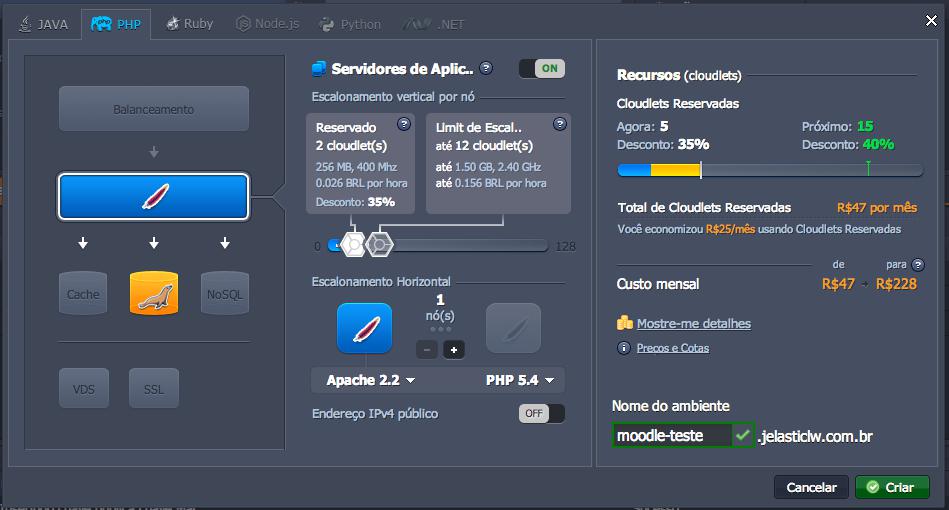The height and width of the screenshot is (510, 949).
Task: Increase node count with plus button
Action: 454,350
